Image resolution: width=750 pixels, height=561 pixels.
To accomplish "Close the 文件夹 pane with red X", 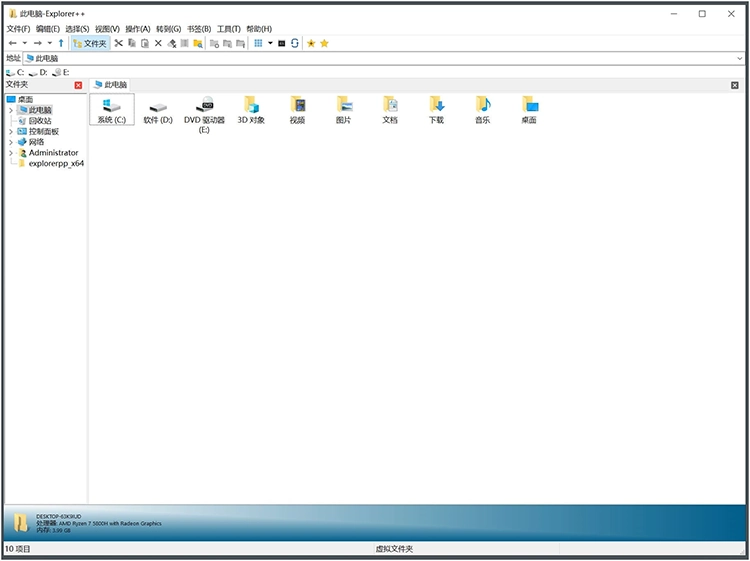I will [78, 85].
